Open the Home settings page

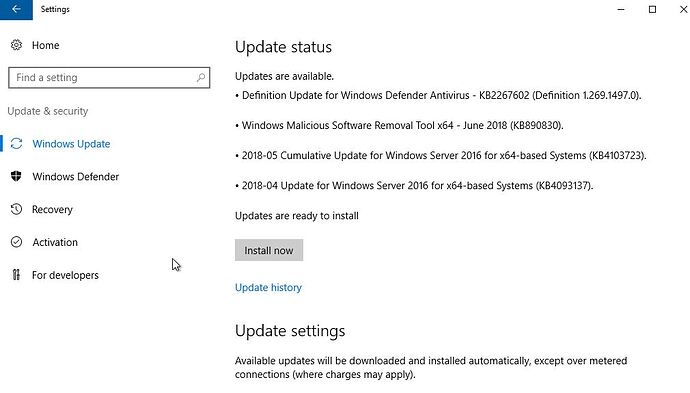45,45
